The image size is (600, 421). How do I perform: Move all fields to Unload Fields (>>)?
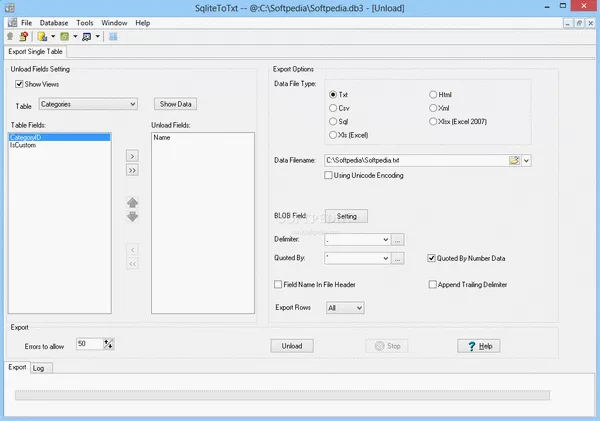pyautogui.click(x=132, y=170)
